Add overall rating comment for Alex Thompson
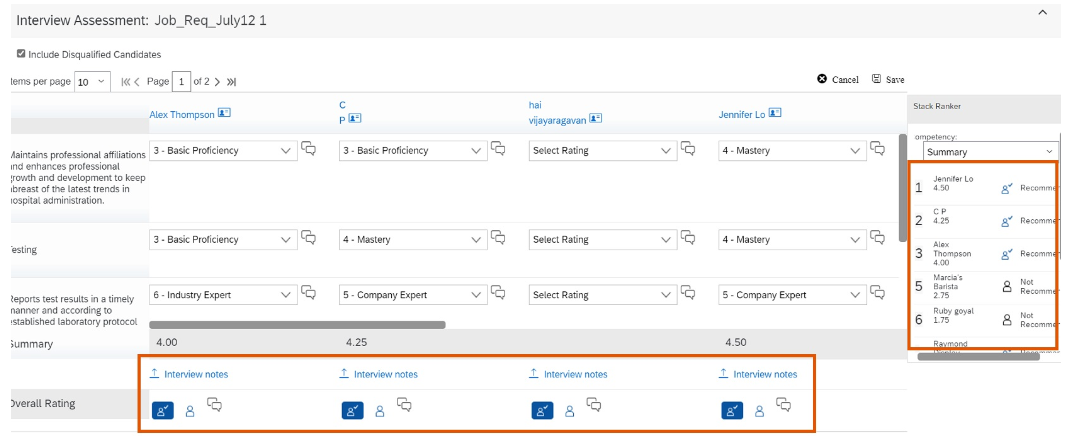The image size is (1070, 441). pos(214,406)
